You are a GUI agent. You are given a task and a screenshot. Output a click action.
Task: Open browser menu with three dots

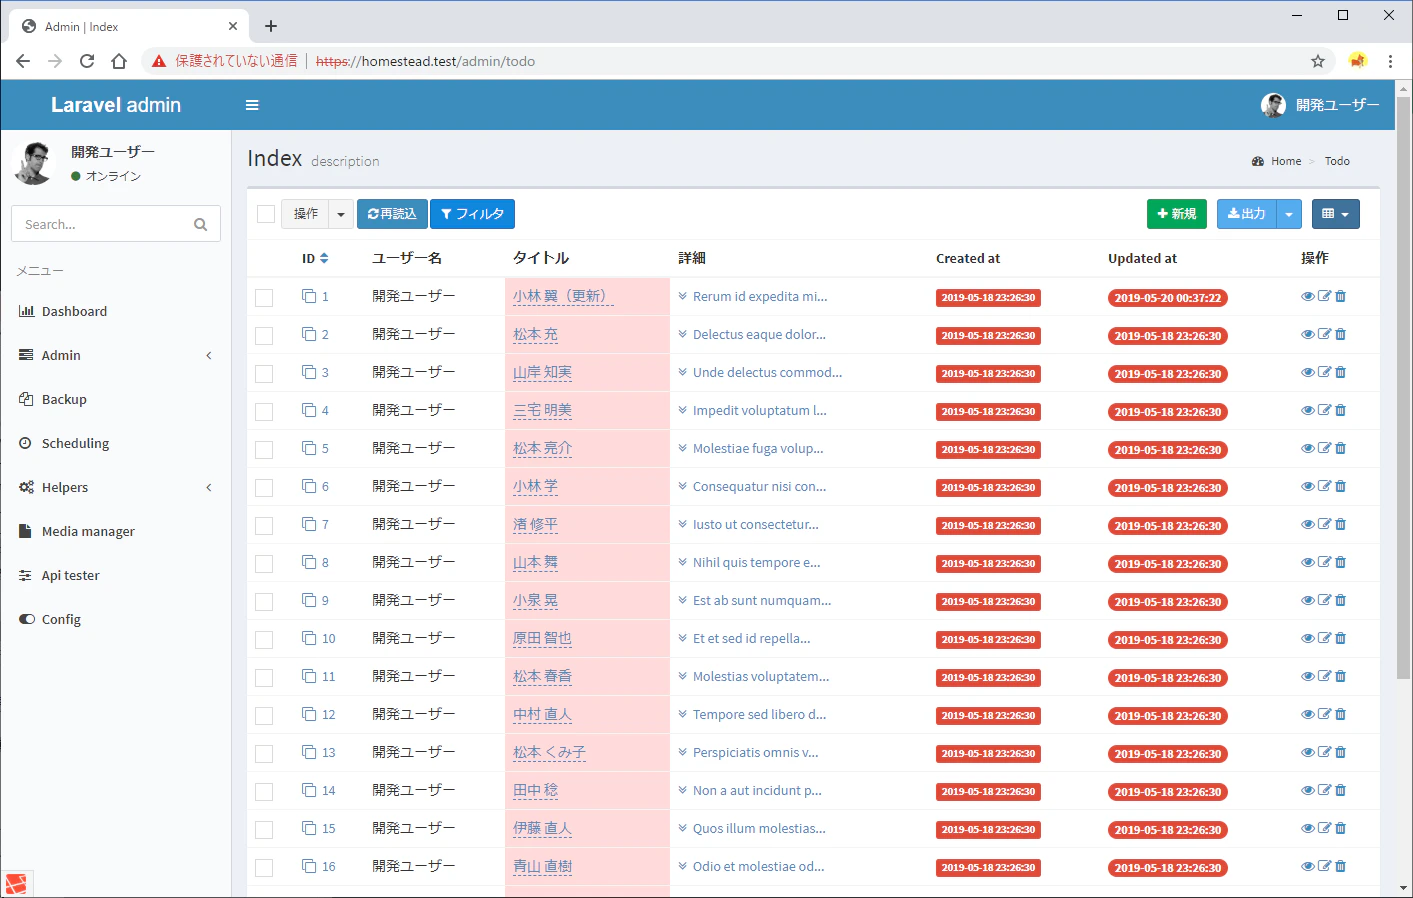(1390, 61)
